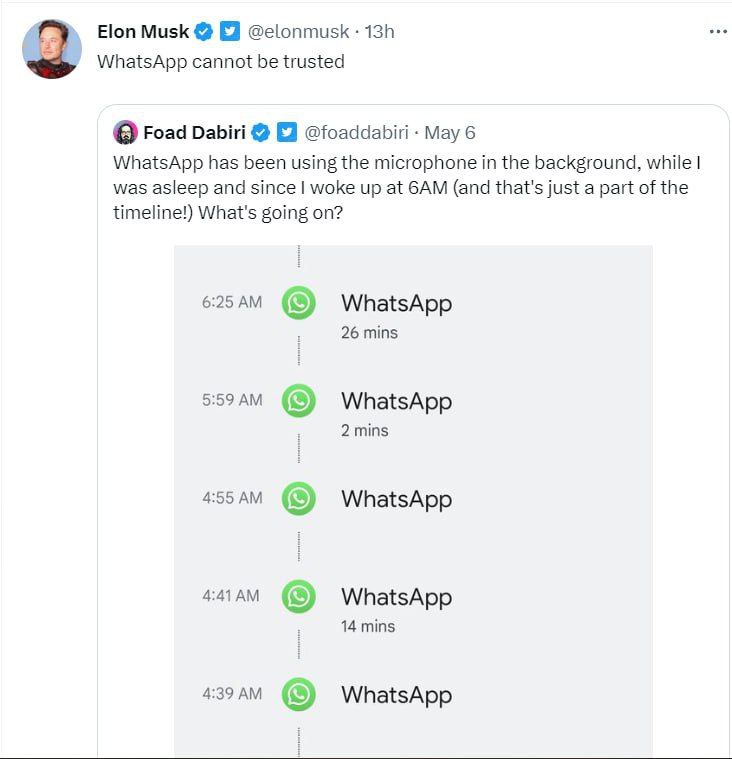This screenshot has width=732, height=759.
Task: Click the Twitter bird badge next to Foad Dabiri
Action: [287, 133]
